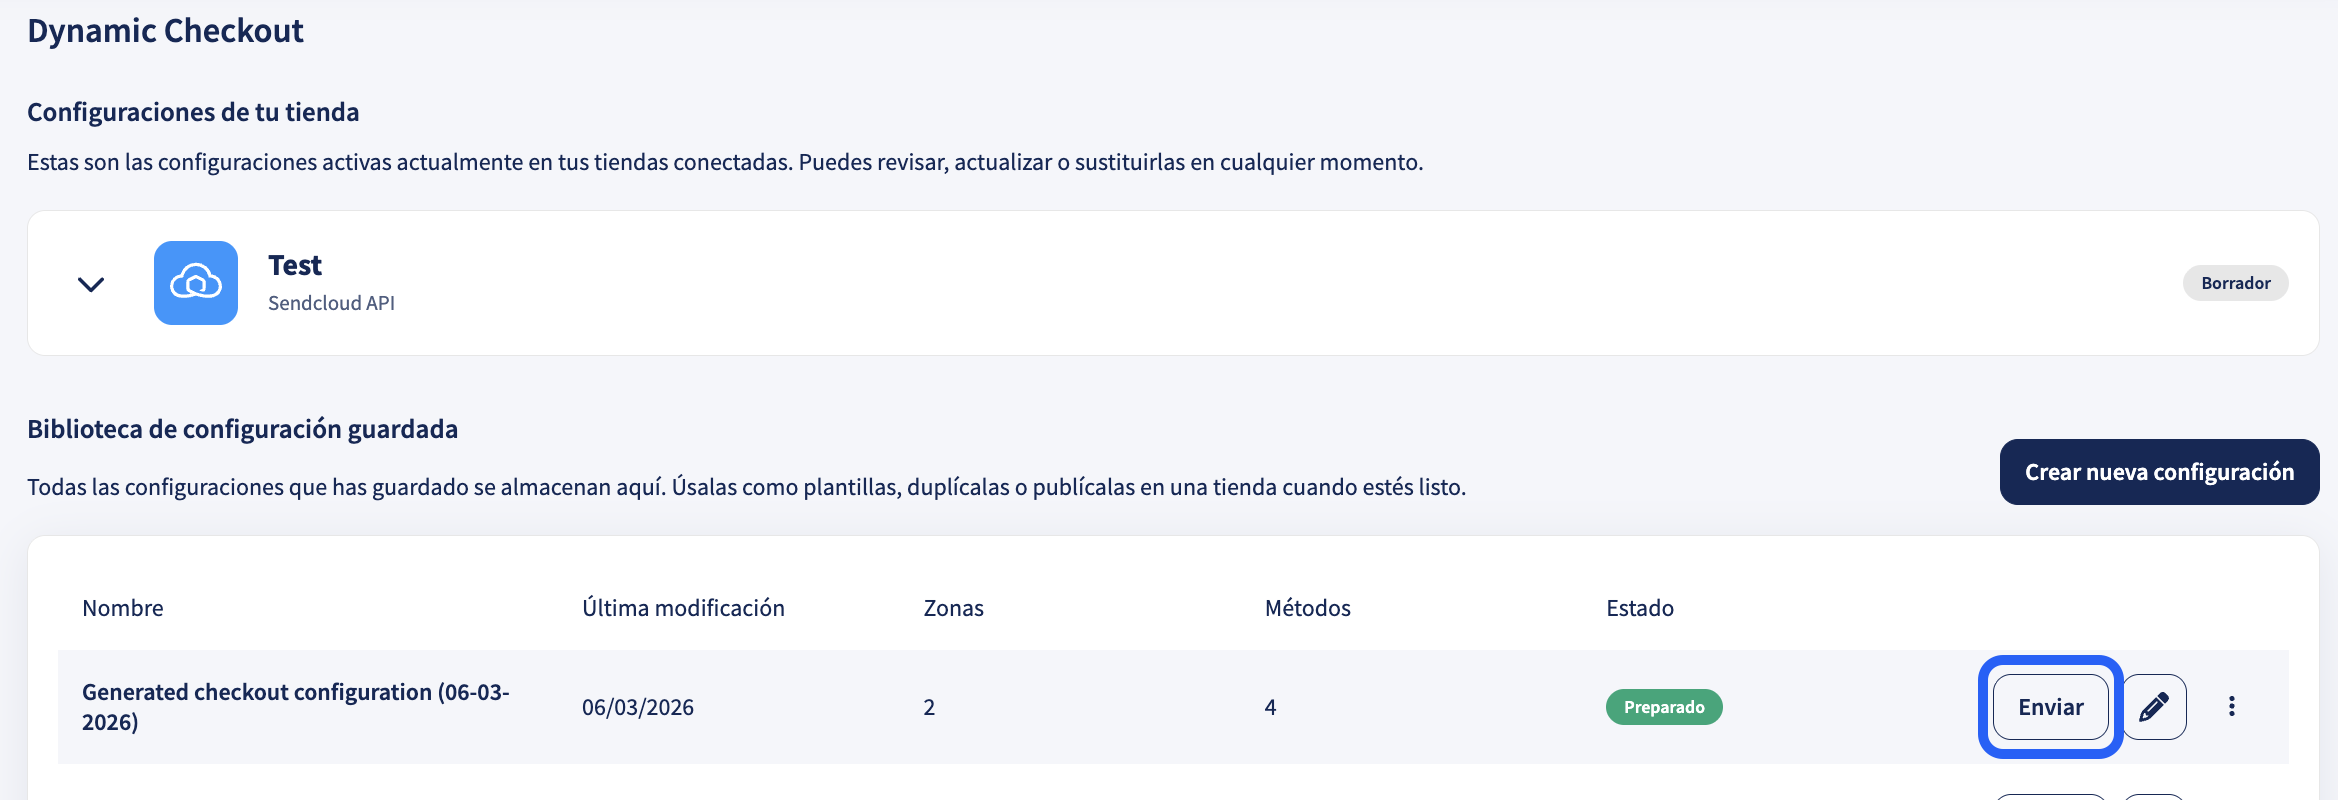Click Biblioteca de configuración guardada heading
Screen dimensions: 2338x800
click(x=242, y=429)
